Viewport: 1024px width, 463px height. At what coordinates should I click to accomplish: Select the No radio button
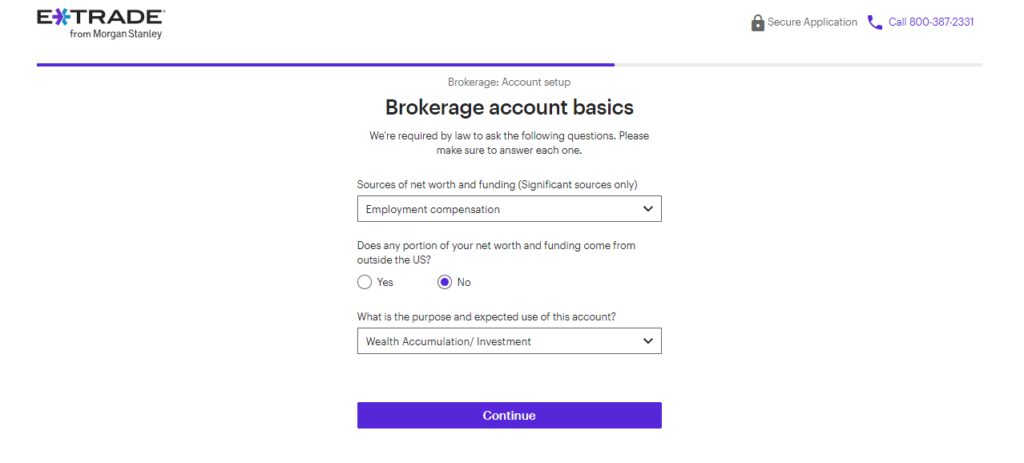(445, 283)
